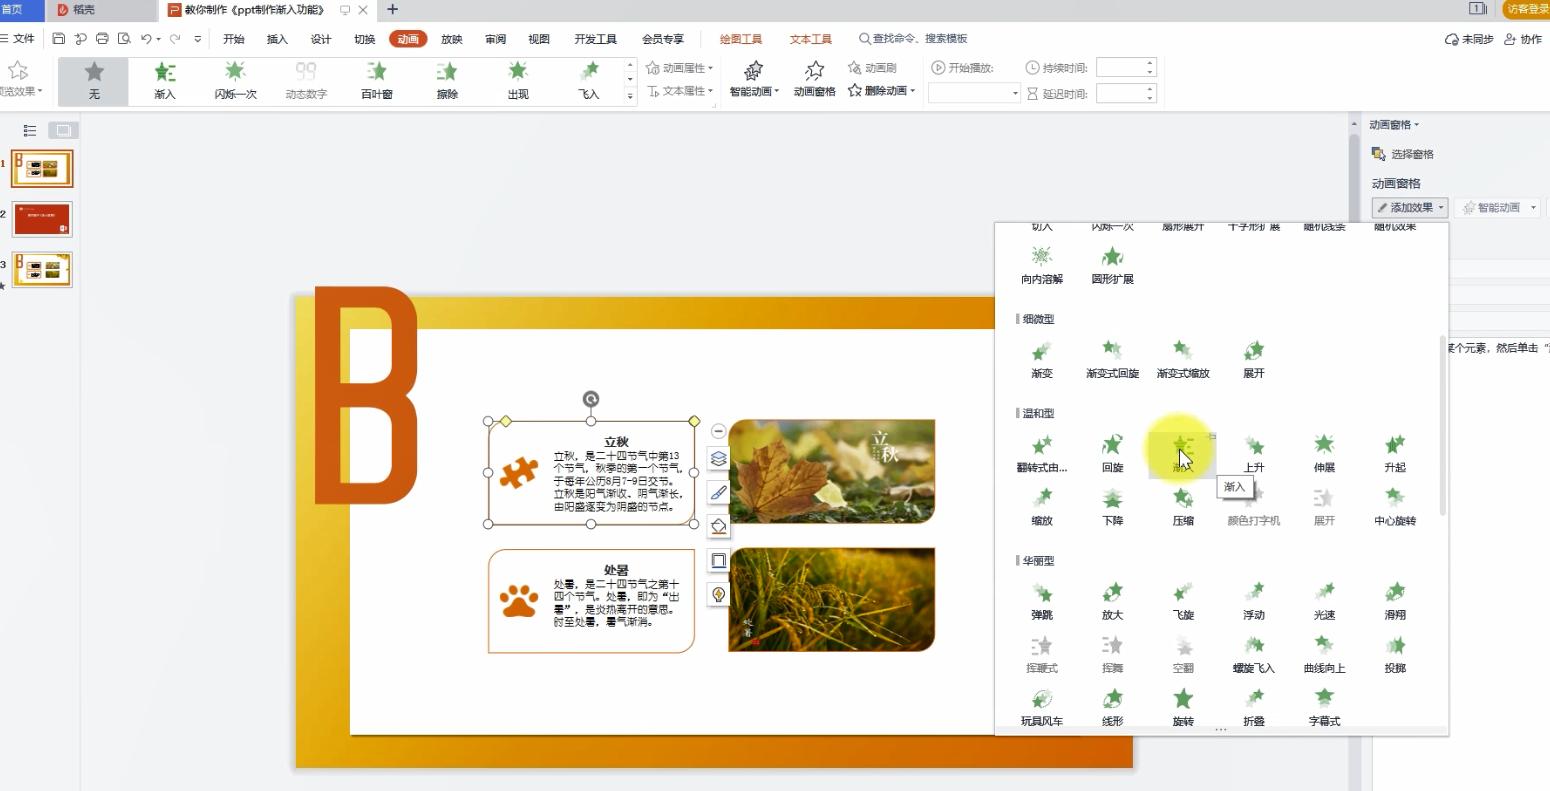Image resolution: width=1550 pixels, height=791 pixels.
Task: Pick the 弹跳 effect under 华丽型
Action: click(x=1041, y=601)
